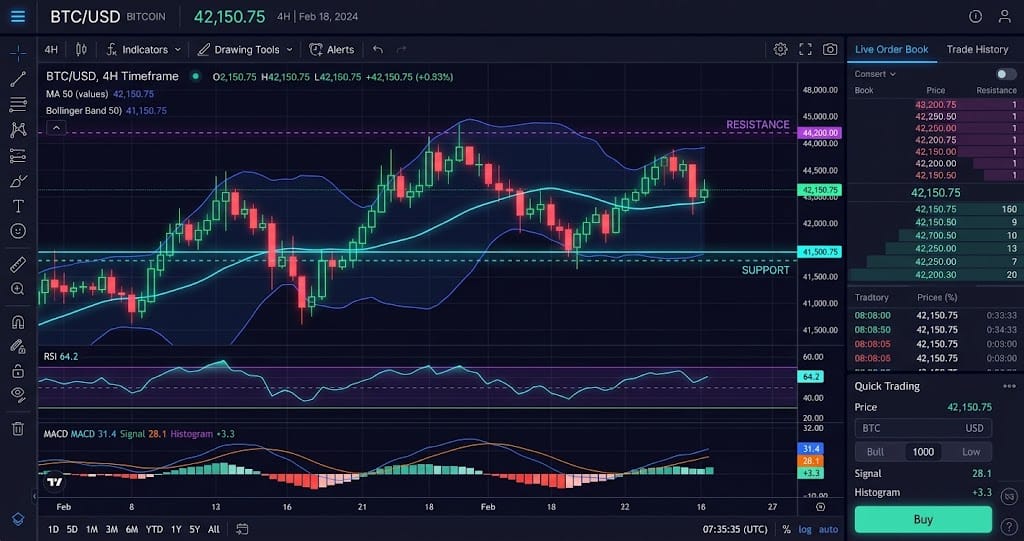Switch to Trade History tab
Screen dimensions: 1024x541
coord(977,50)
